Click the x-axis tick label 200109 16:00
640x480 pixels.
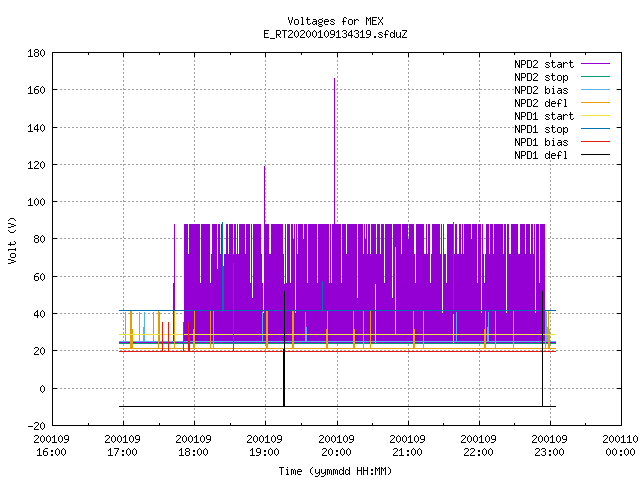[x=51, y=446]
